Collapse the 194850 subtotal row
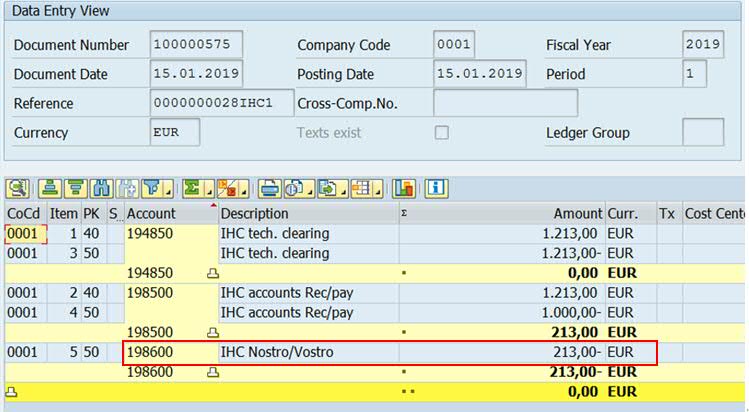The image size is (749, 412). 212,272
